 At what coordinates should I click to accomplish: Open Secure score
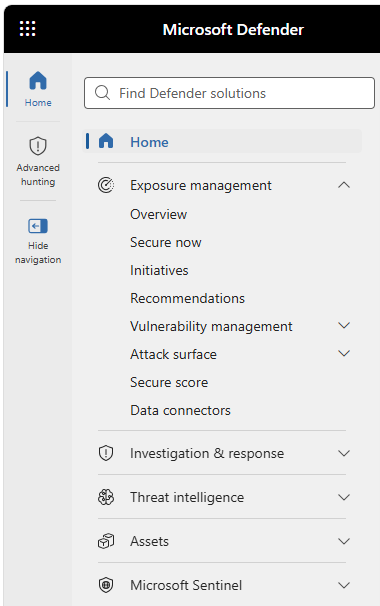tap(169, 382)
